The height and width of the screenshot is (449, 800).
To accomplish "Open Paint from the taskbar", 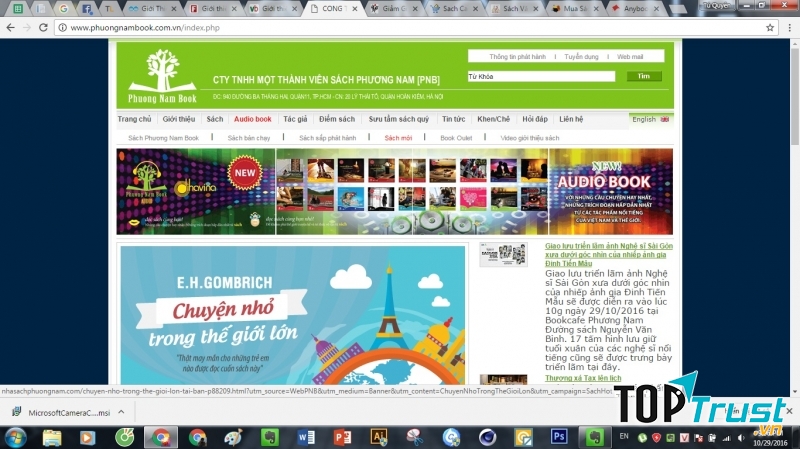I will [x=233, y=438].
